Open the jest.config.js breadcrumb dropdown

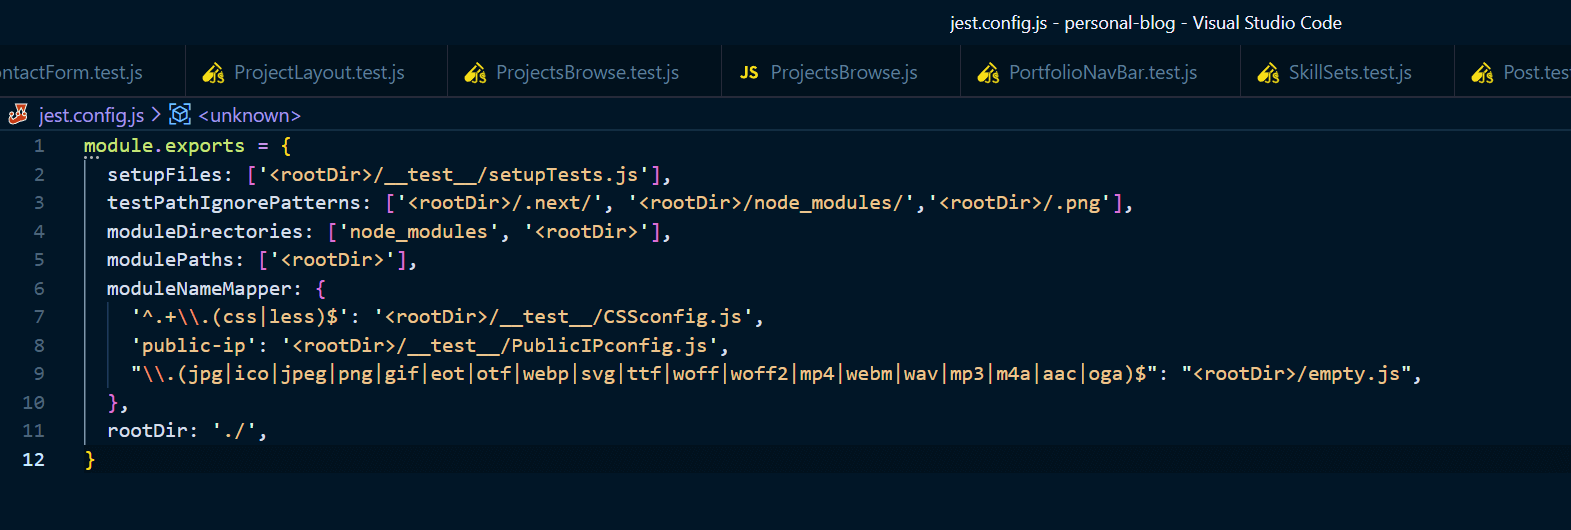(91, 115)
